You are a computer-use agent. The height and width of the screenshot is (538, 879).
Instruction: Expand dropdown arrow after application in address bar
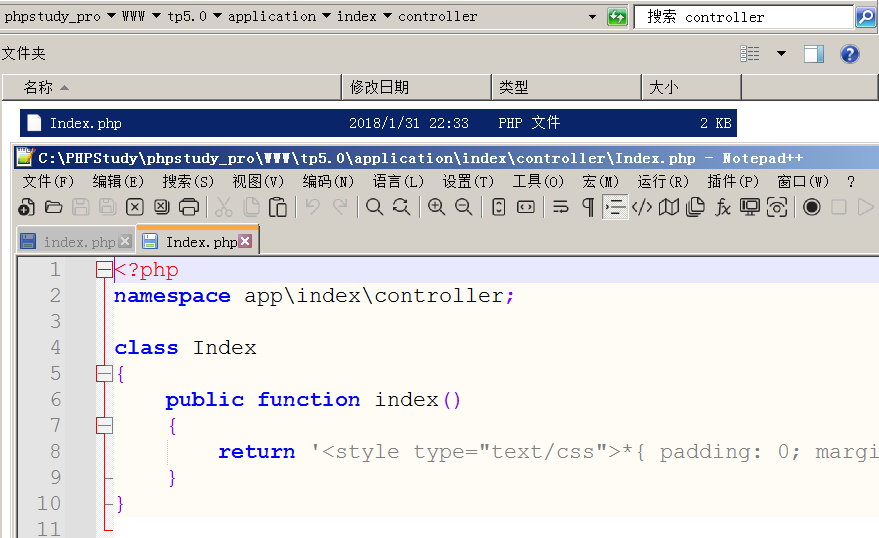click(326, 16)
